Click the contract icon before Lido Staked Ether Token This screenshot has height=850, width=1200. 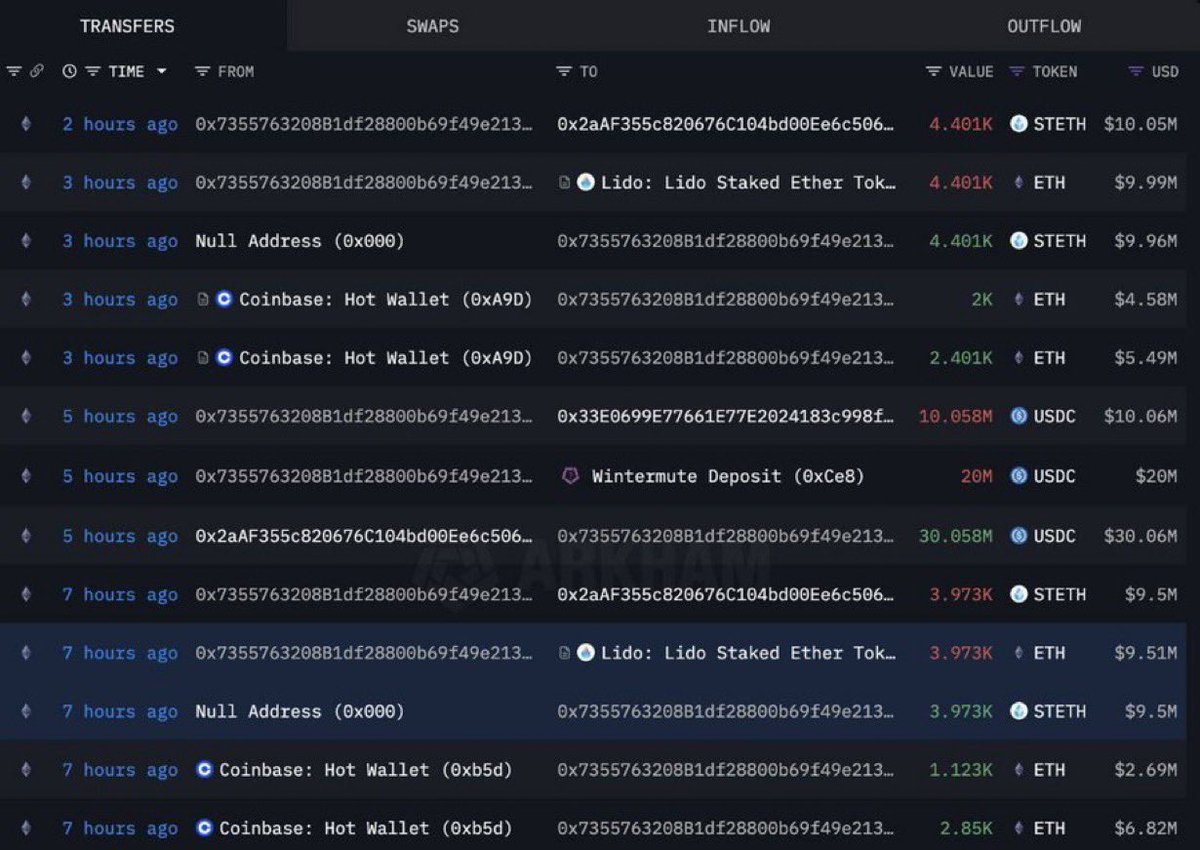click(566, 182)
